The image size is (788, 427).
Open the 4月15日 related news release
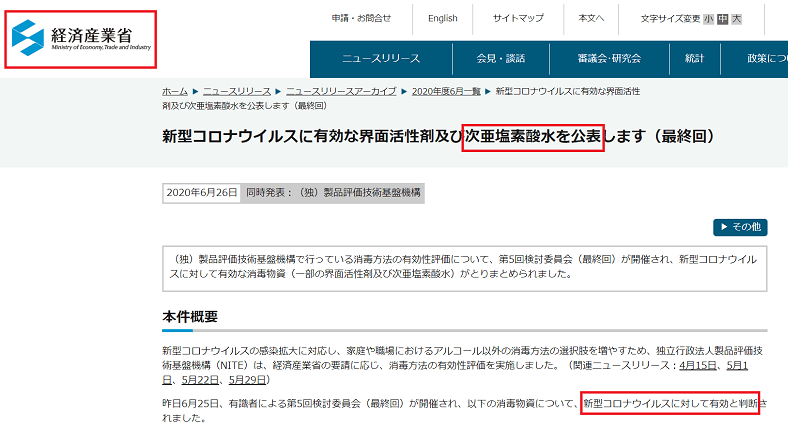click(698, 365)
